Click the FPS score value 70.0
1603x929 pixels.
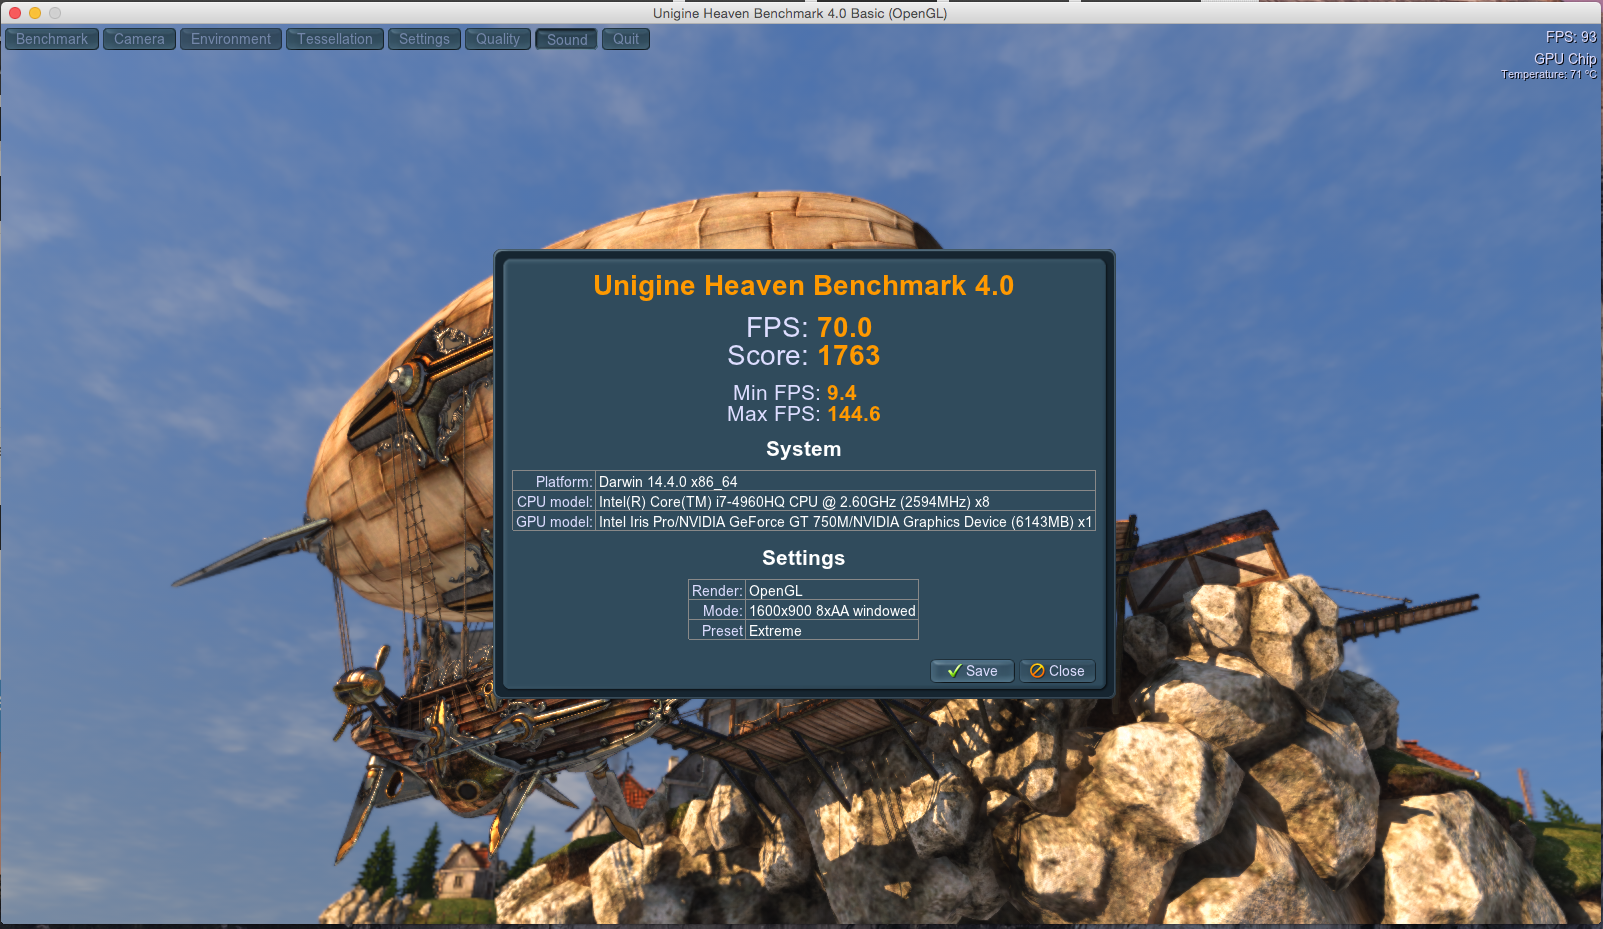pos(845,327)
